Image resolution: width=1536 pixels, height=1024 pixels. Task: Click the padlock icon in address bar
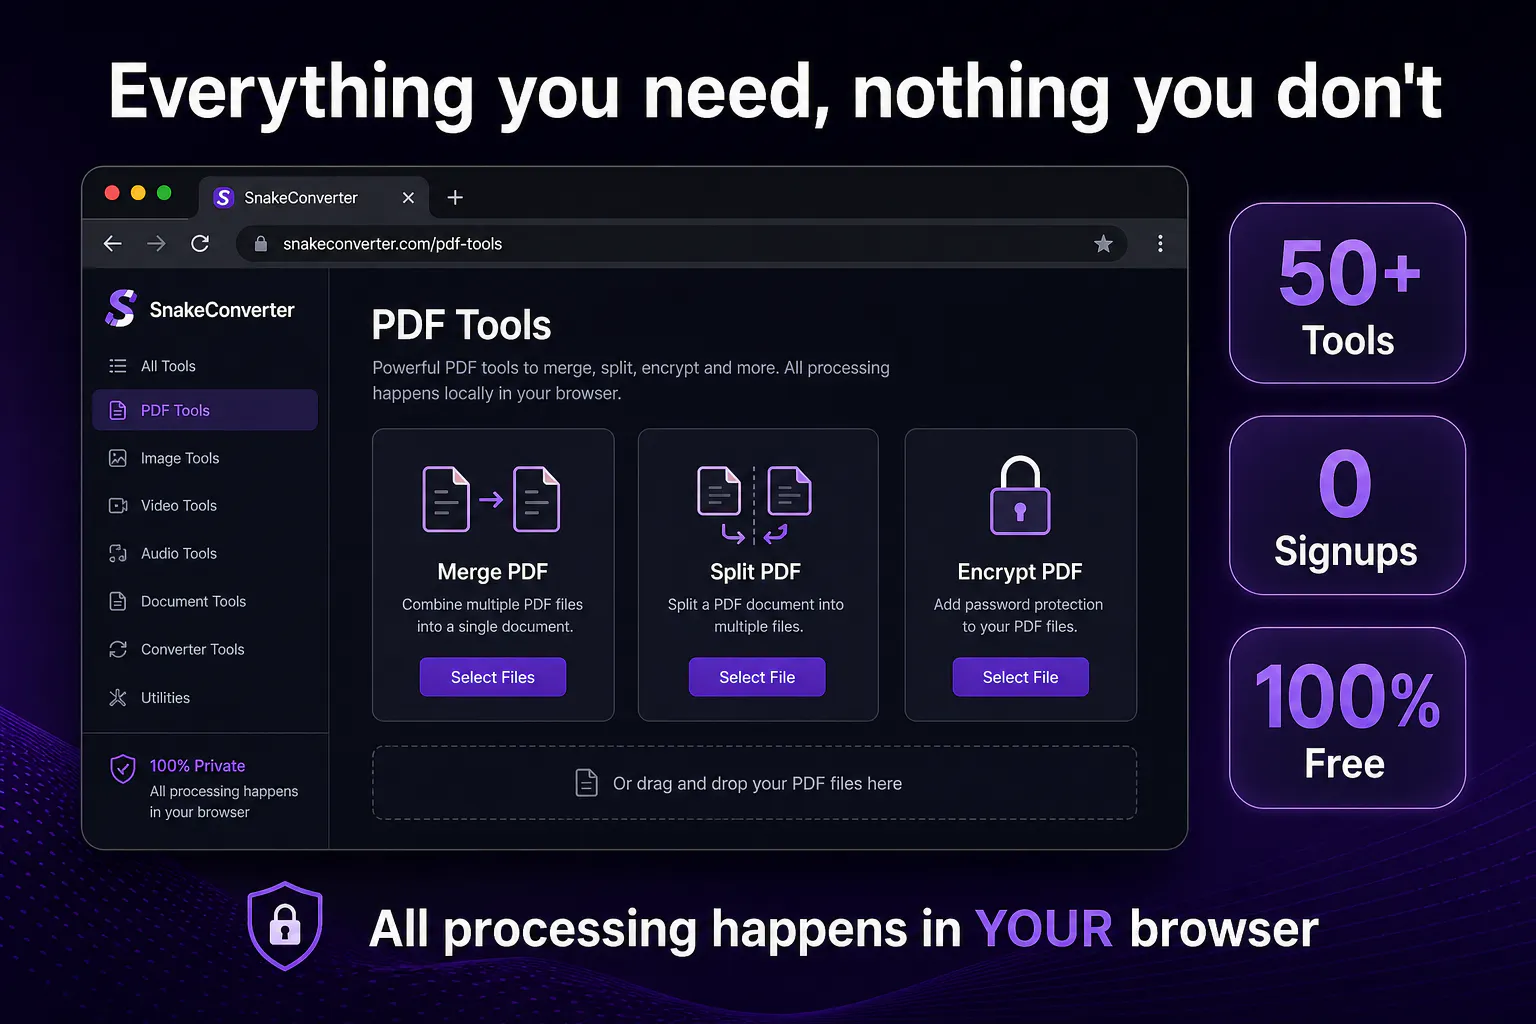coord(261,244)
